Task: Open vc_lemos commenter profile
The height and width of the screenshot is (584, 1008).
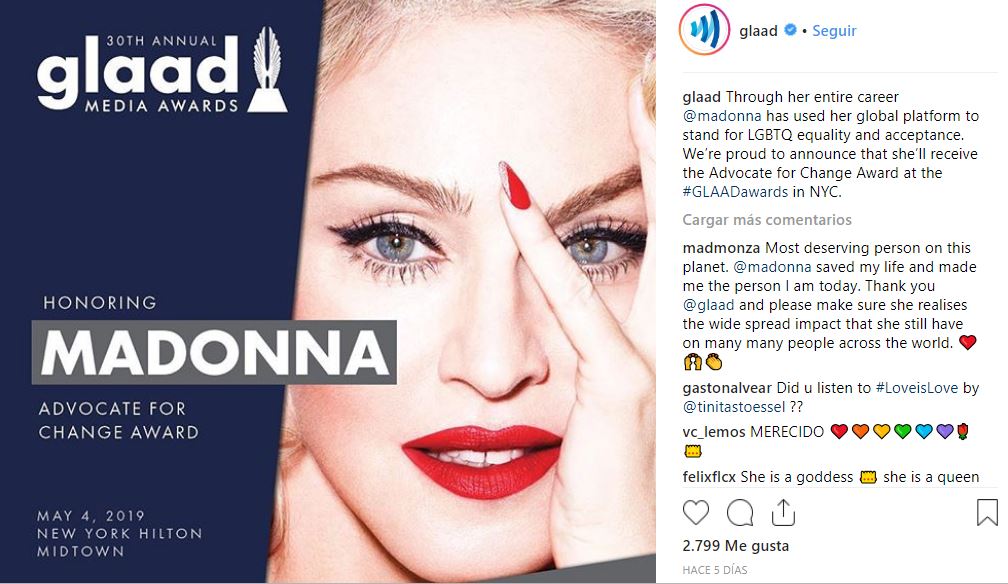Action: 714,432
